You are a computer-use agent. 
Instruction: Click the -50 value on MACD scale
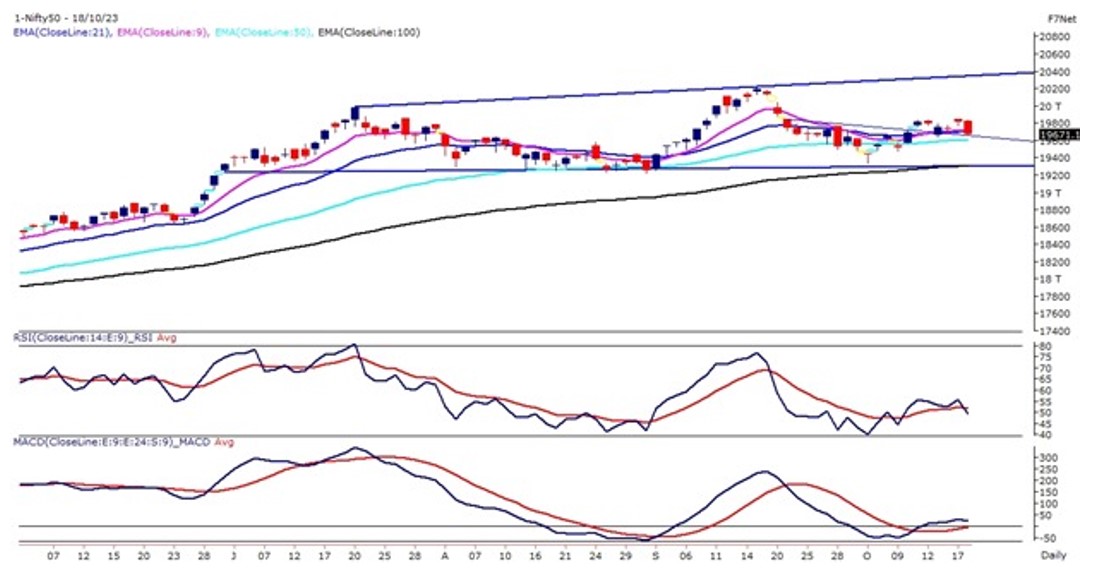click(1049, 538)
